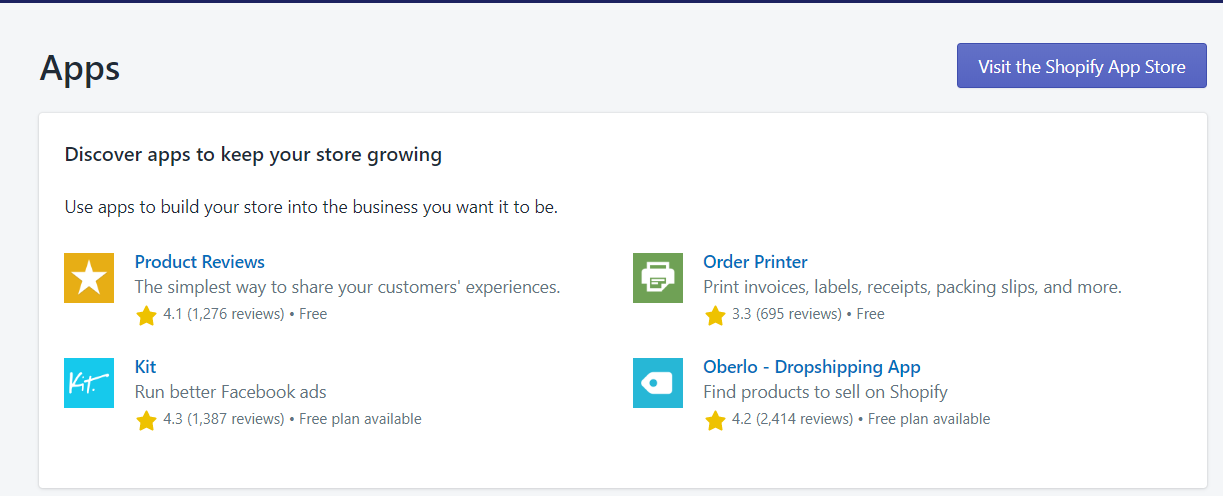
Task: Click 'The simplest way to share' description
Action: tap(347, 287)
